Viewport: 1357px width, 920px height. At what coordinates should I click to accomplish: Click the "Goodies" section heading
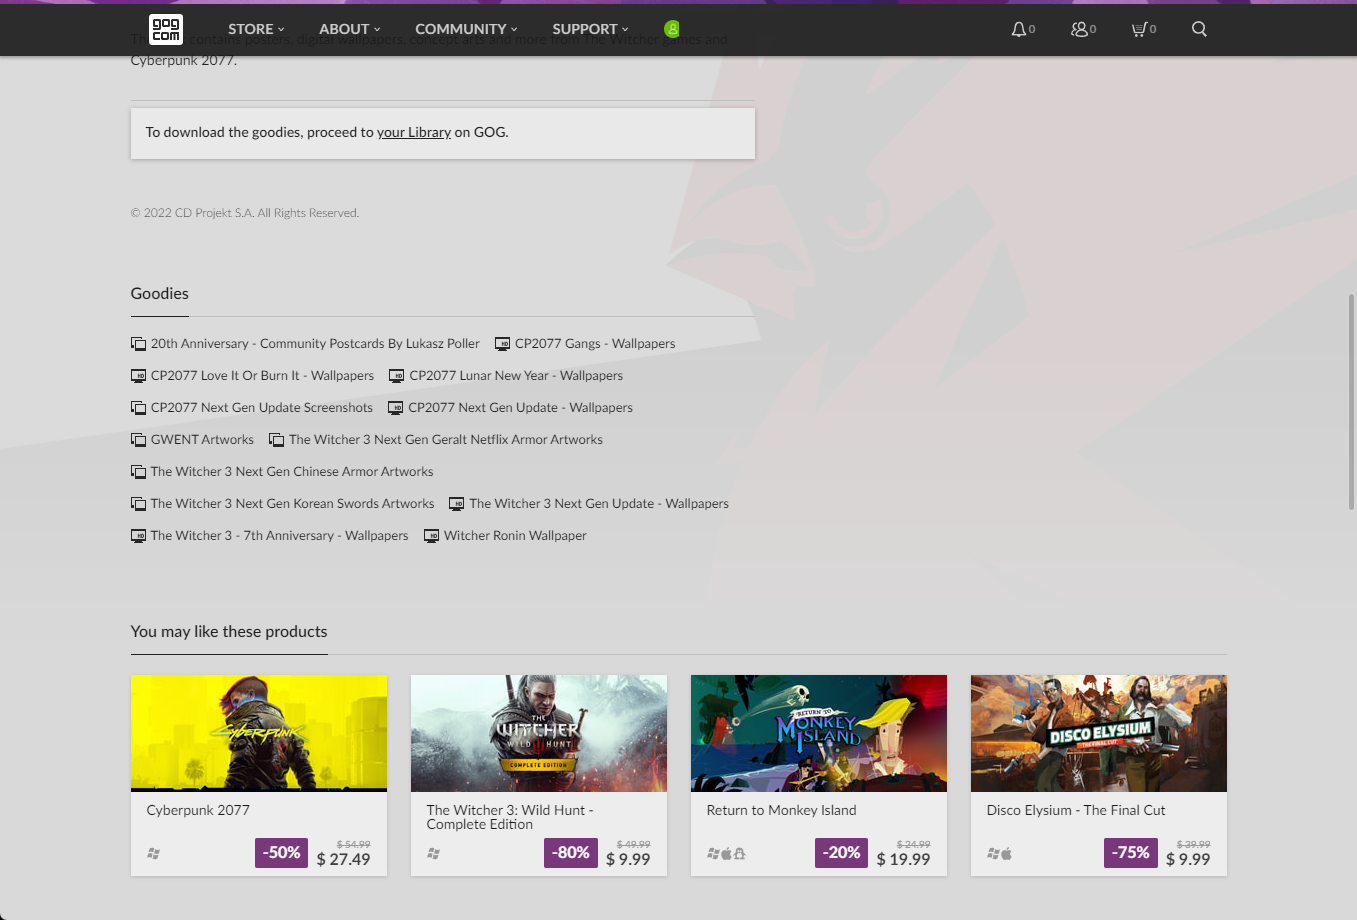(160, 294)
